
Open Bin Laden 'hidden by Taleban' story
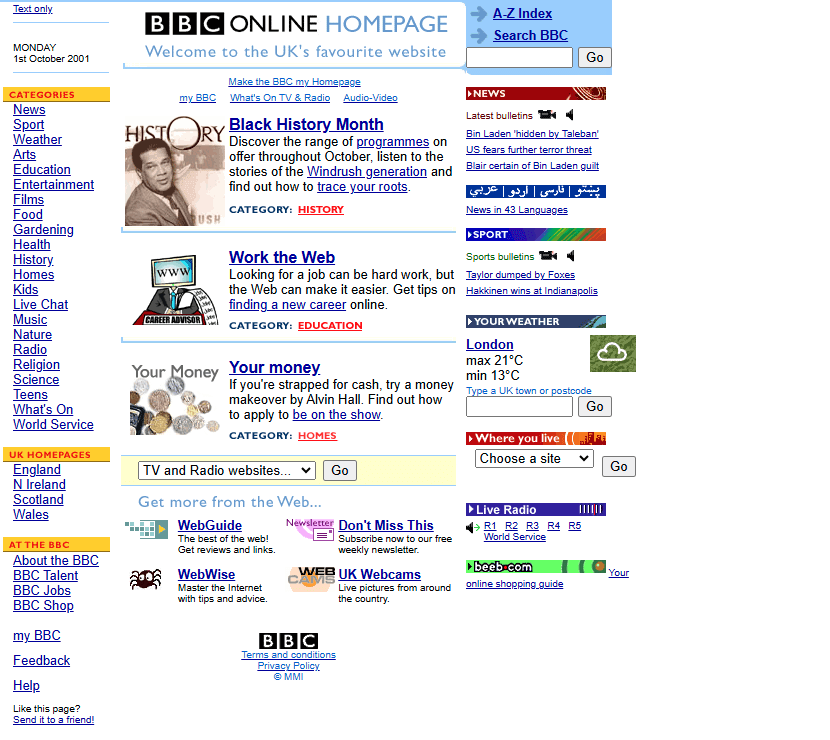(x=532, y=134)
